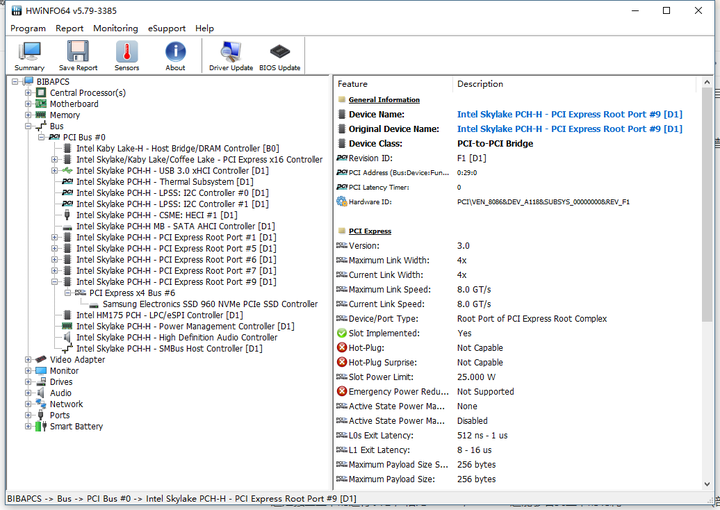
Task: Select Thermal Subsystem [D1] tree item
Action: click(x=165, y=182)
